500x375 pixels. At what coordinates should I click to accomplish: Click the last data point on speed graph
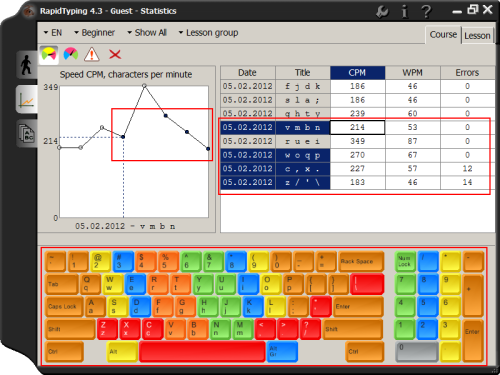(x=208, y=149)
